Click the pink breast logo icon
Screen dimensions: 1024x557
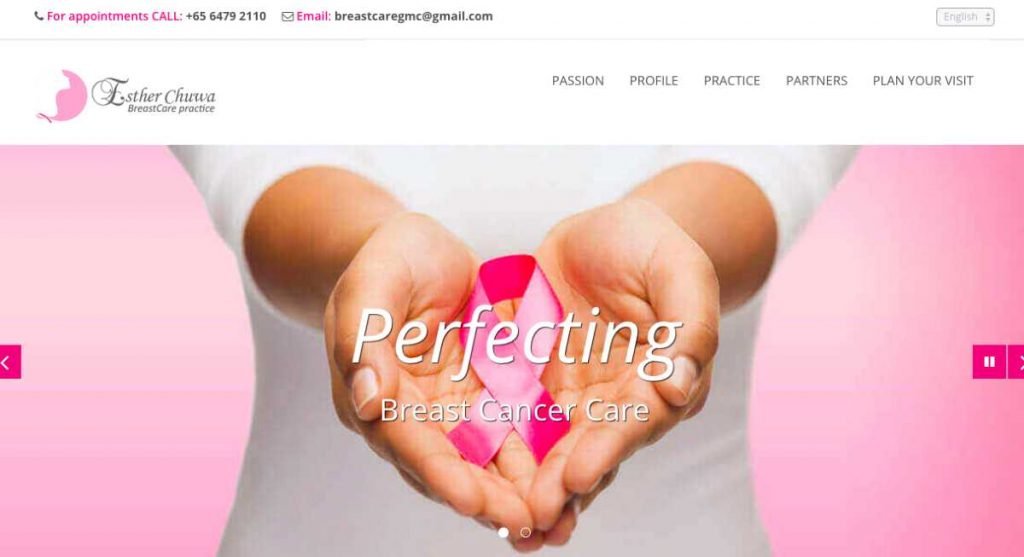(x=62, y=96)
